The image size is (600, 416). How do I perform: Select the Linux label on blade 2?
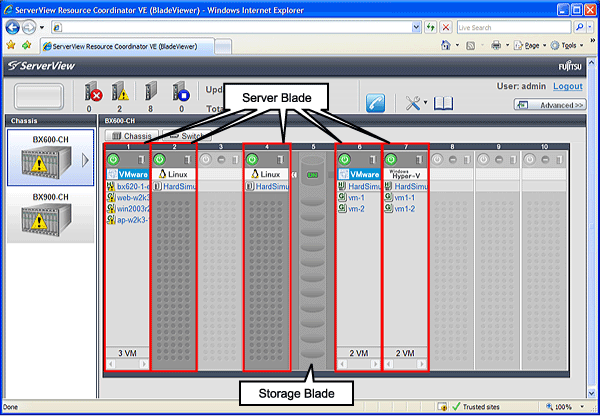(x=174, y=175)
